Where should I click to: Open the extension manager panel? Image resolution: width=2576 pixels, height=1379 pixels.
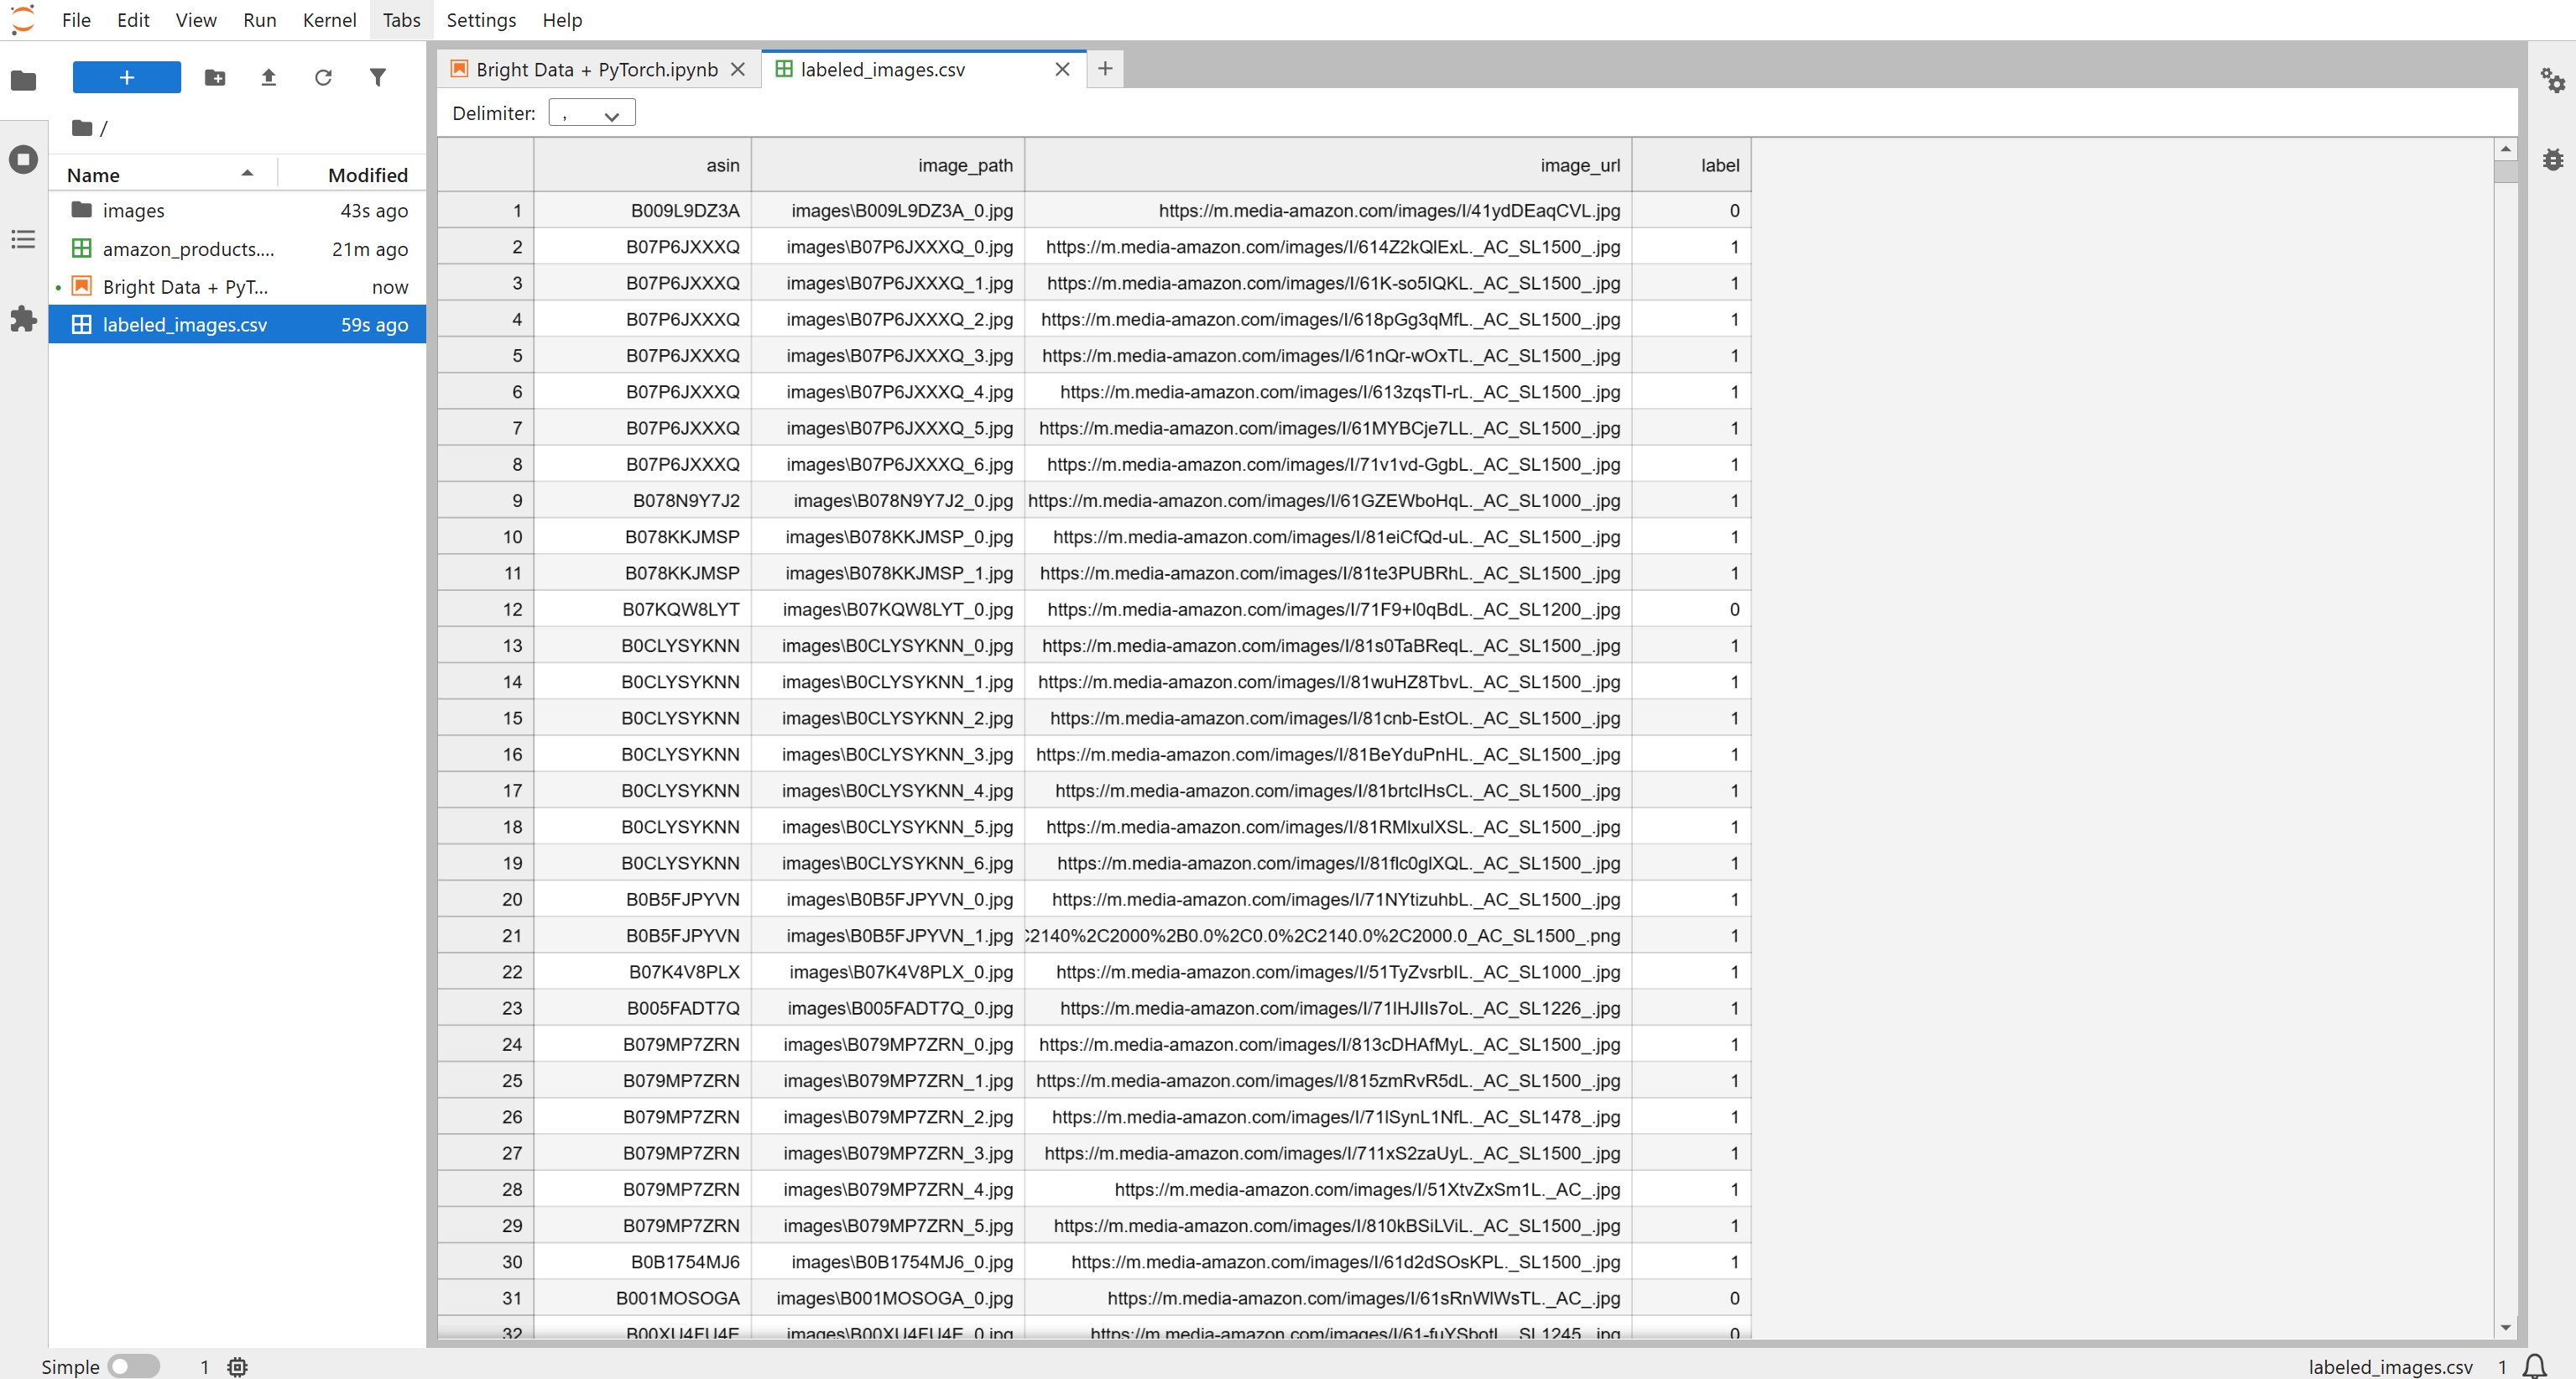[23, 319]
